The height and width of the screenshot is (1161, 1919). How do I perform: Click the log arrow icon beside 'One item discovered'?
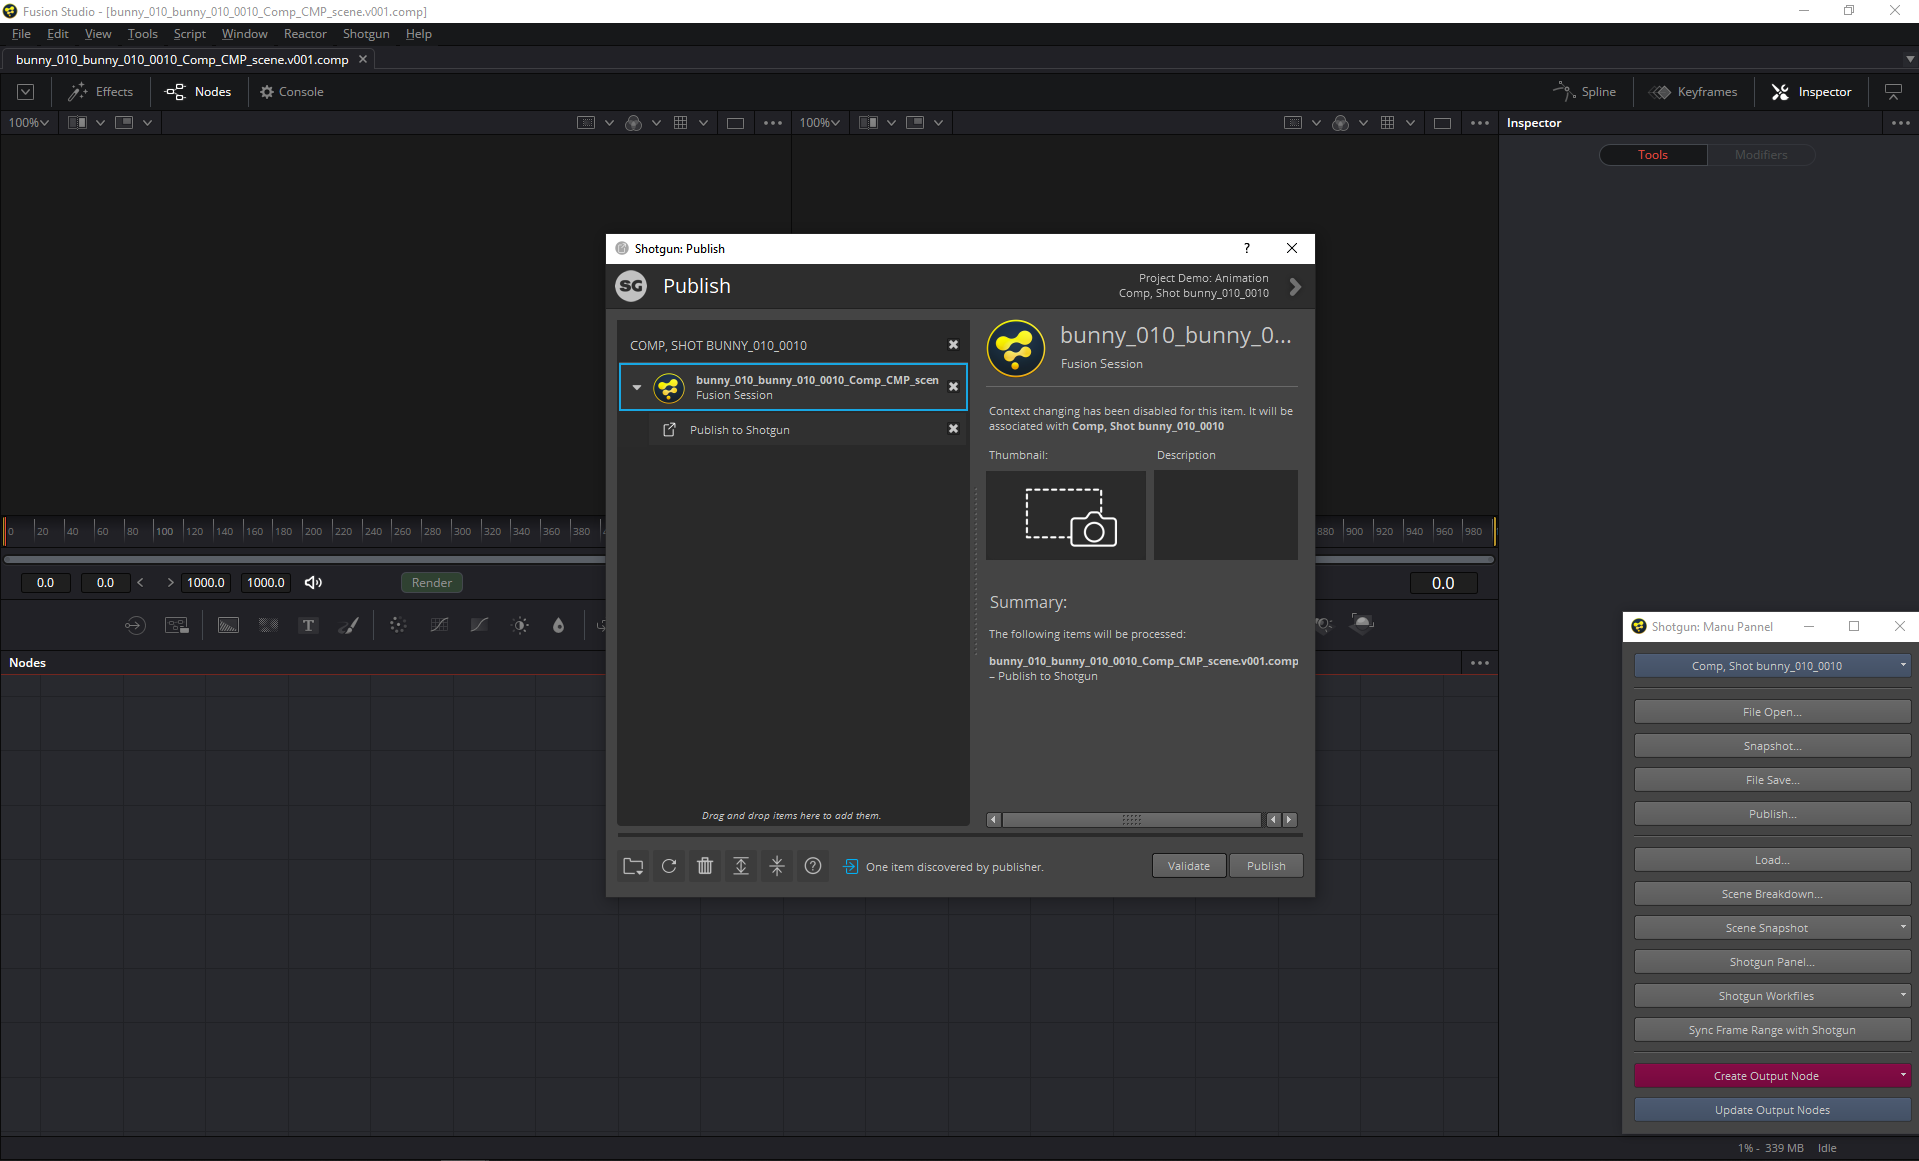click(850, 867)
